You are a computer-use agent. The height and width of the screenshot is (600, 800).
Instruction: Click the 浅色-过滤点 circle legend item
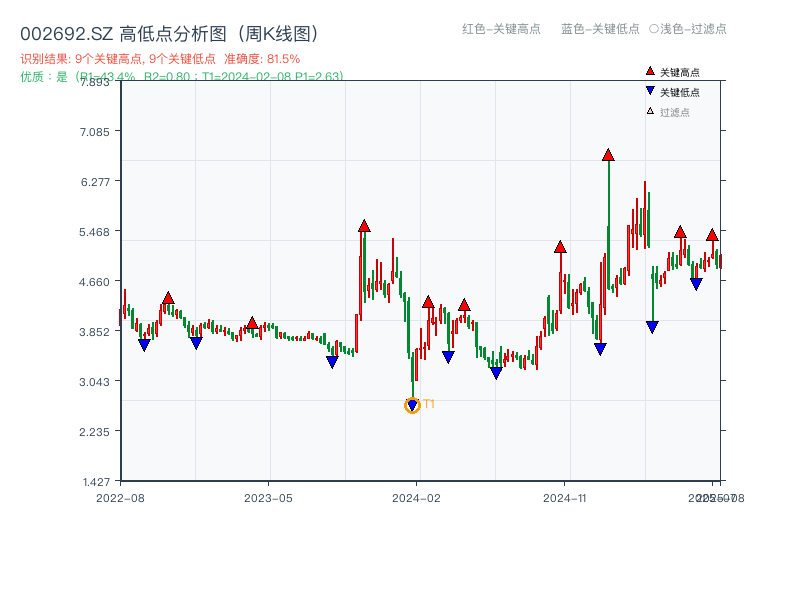[688, 29]
